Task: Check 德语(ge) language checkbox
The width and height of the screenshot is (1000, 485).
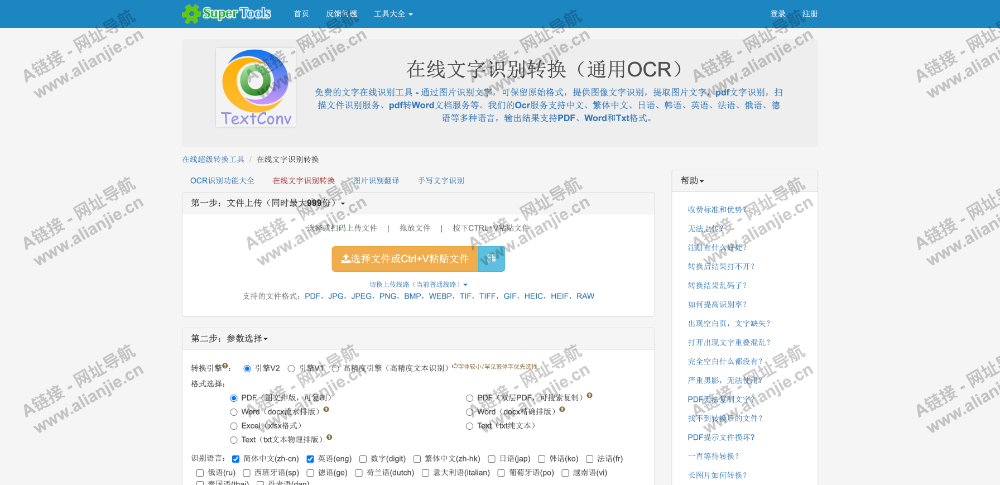Action: (310, 473)
